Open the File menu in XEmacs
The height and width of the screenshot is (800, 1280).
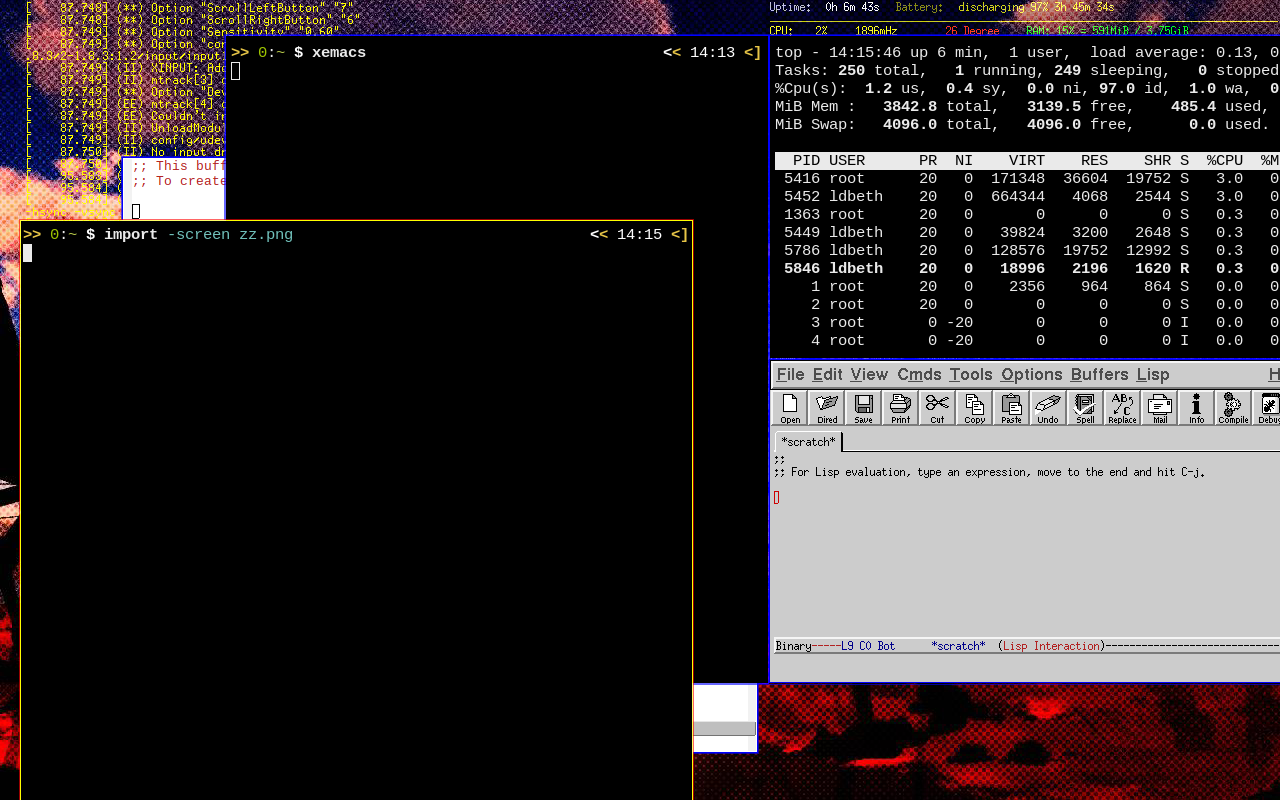pyautogui.click(x=790, y=374)
